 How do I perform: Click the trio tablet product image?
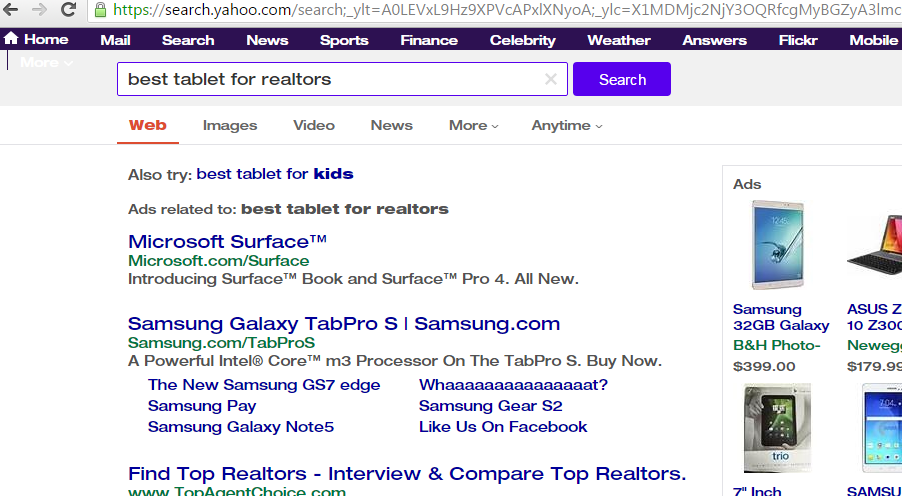coord(777,428)
